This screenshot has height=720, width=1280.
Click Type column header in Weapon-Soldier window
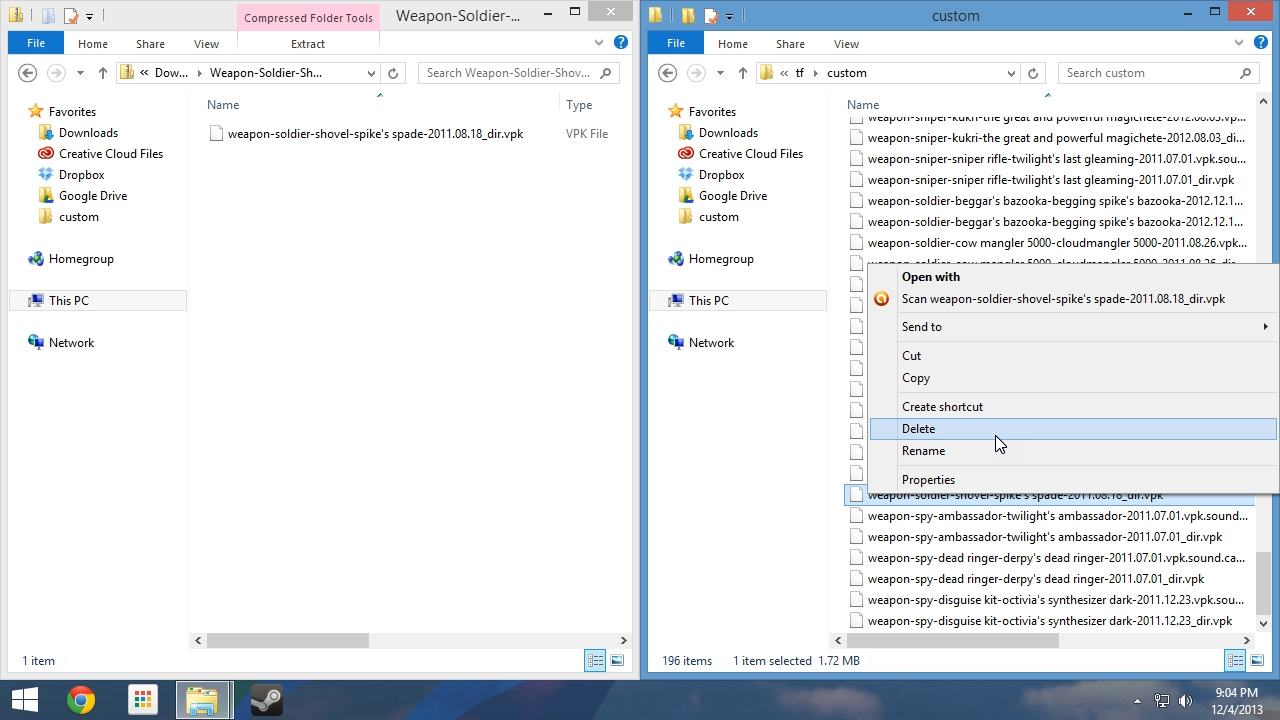[579, 105]
